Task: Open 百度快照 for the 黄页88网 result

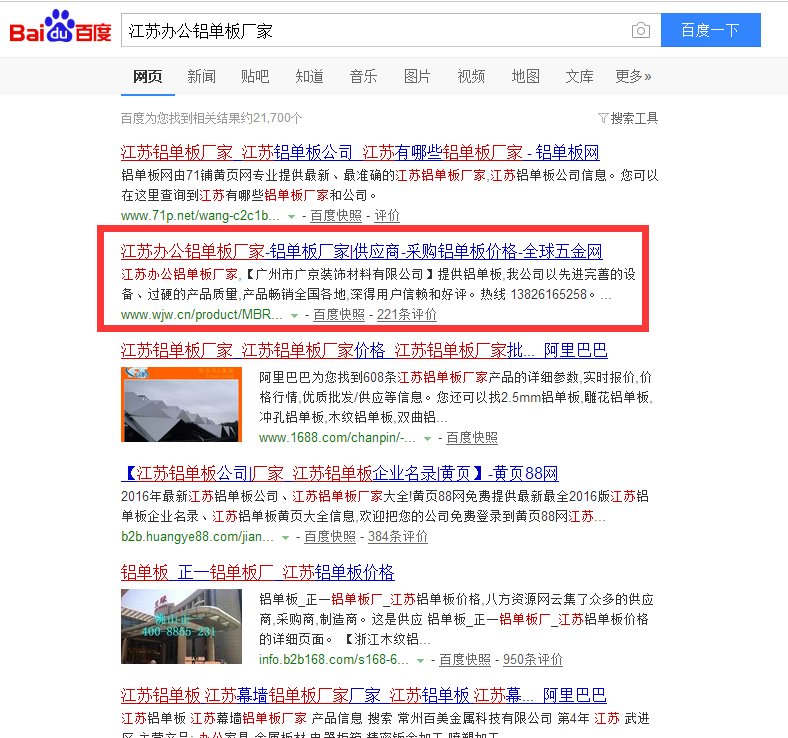Action: pos(330,537)
